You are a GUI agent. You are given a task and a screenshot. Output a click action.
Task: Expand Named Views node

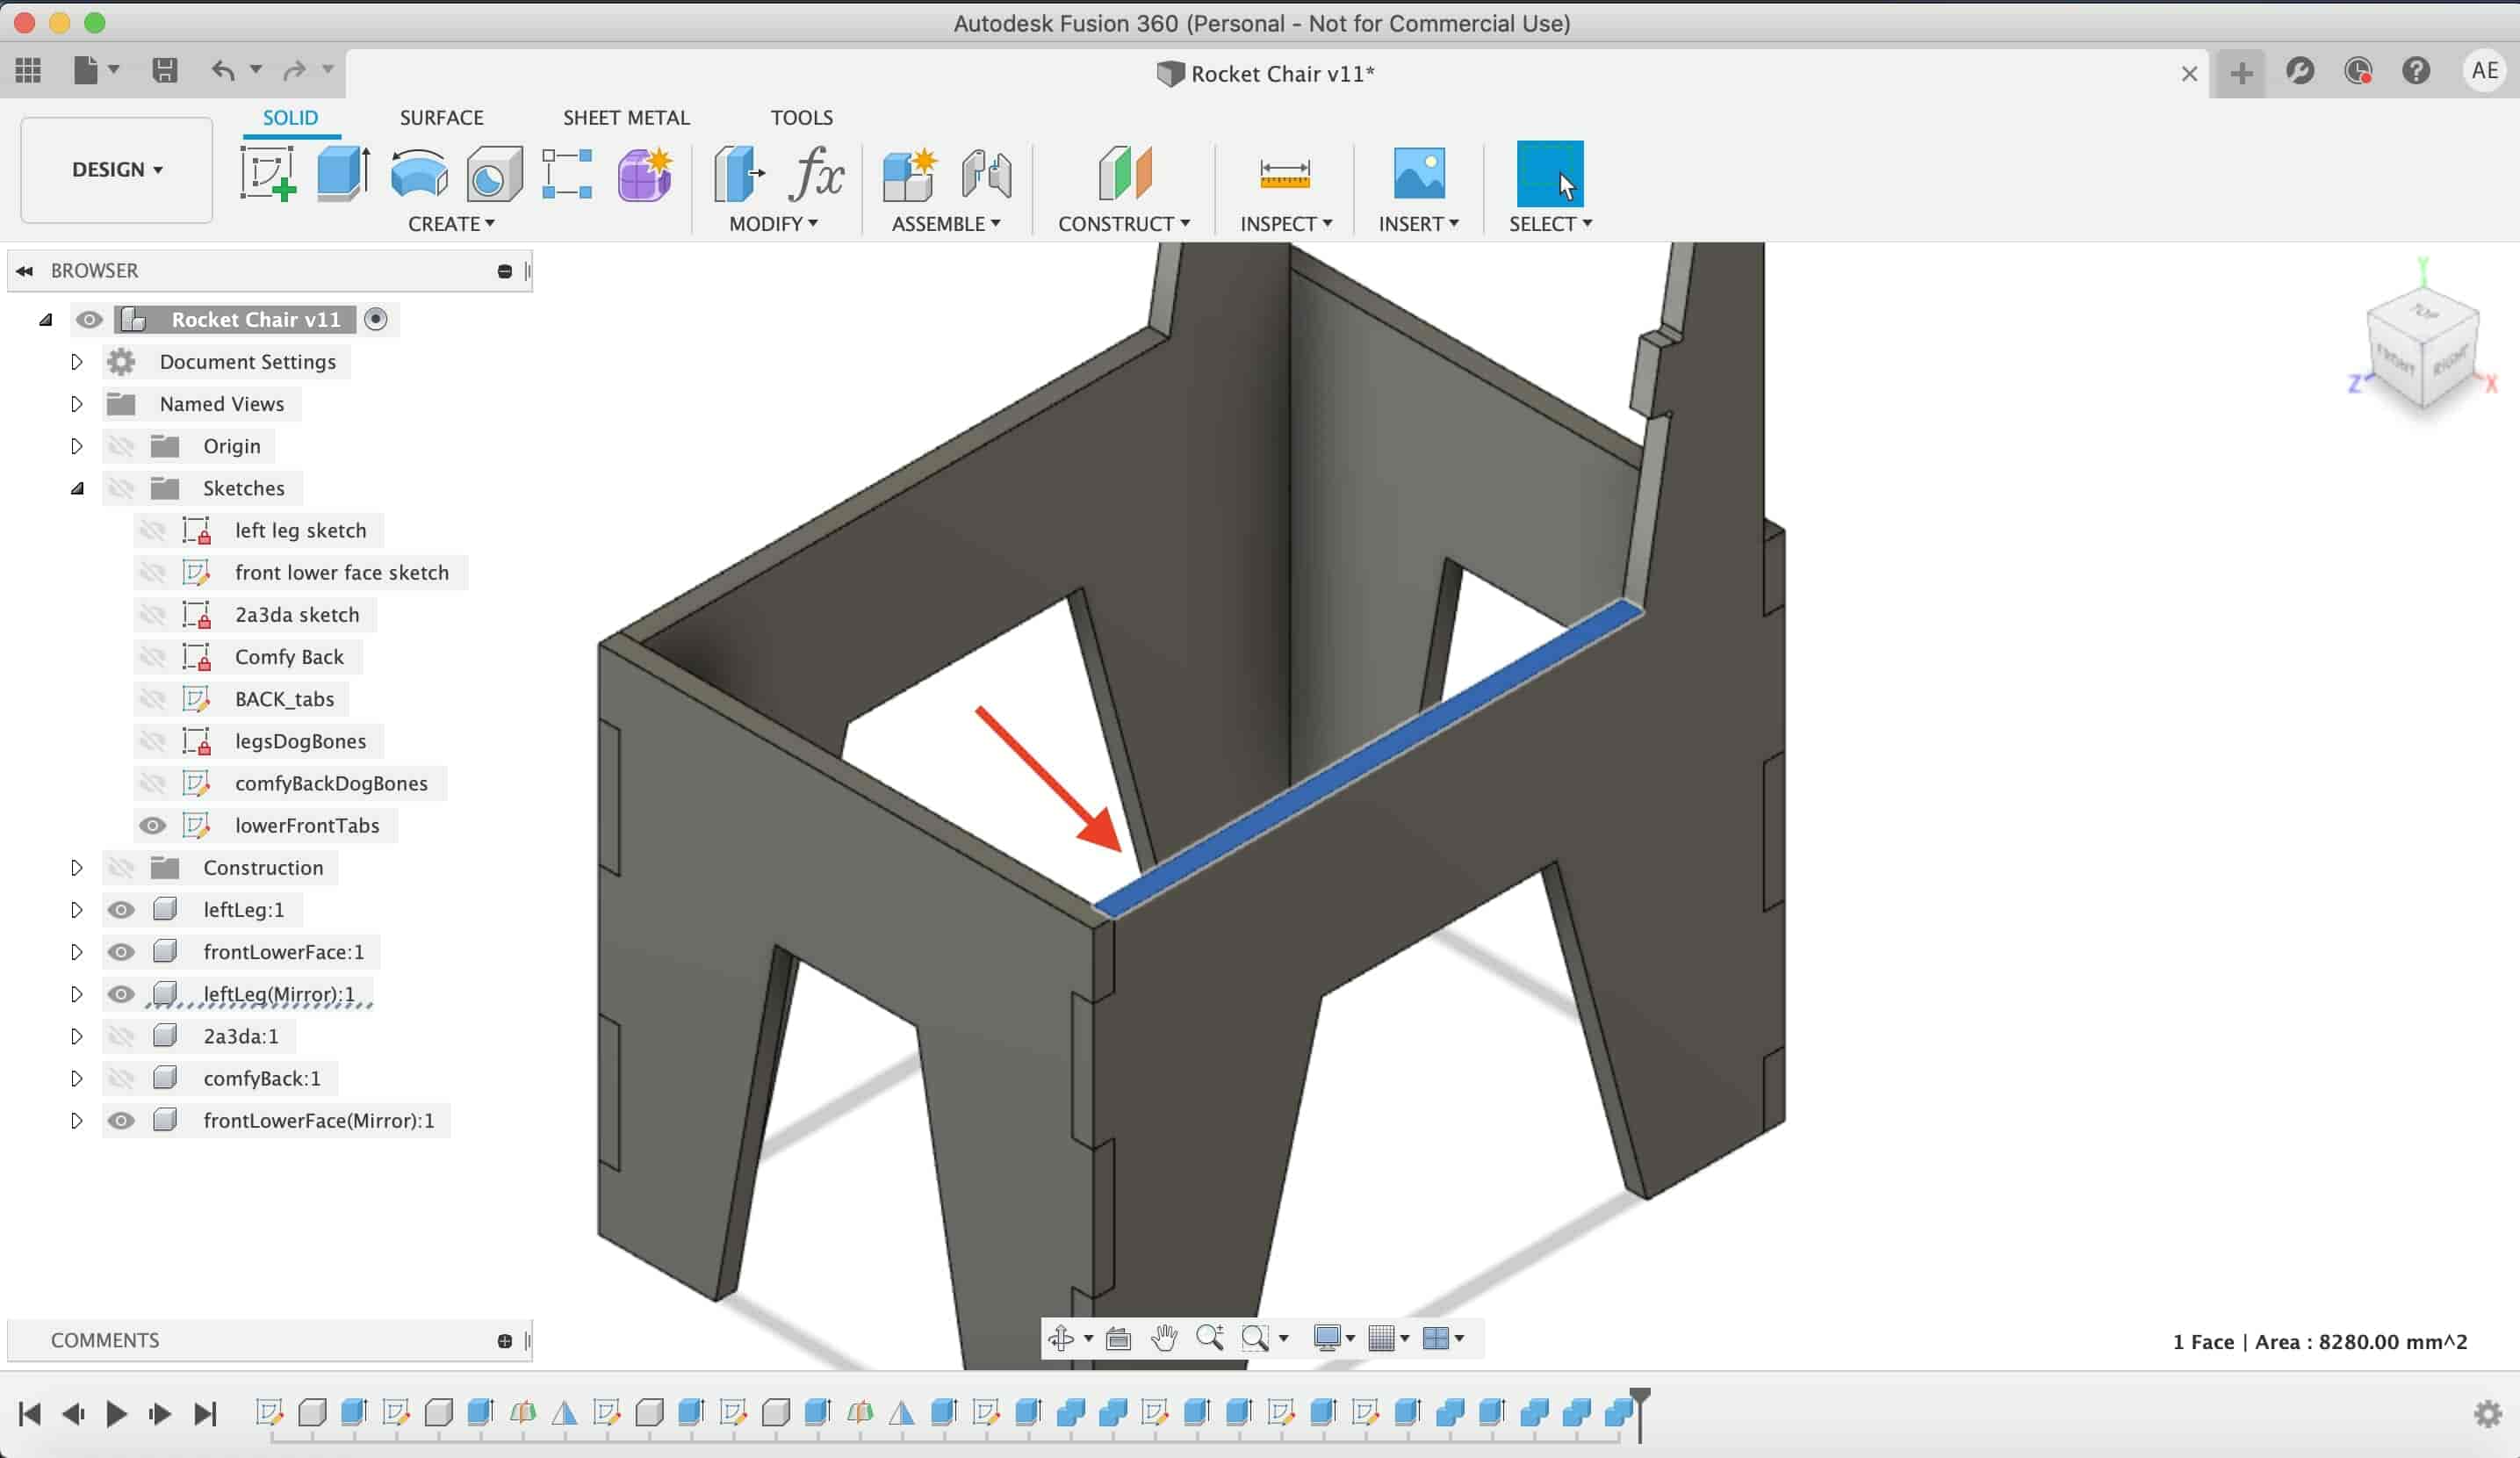pos(76,404)
